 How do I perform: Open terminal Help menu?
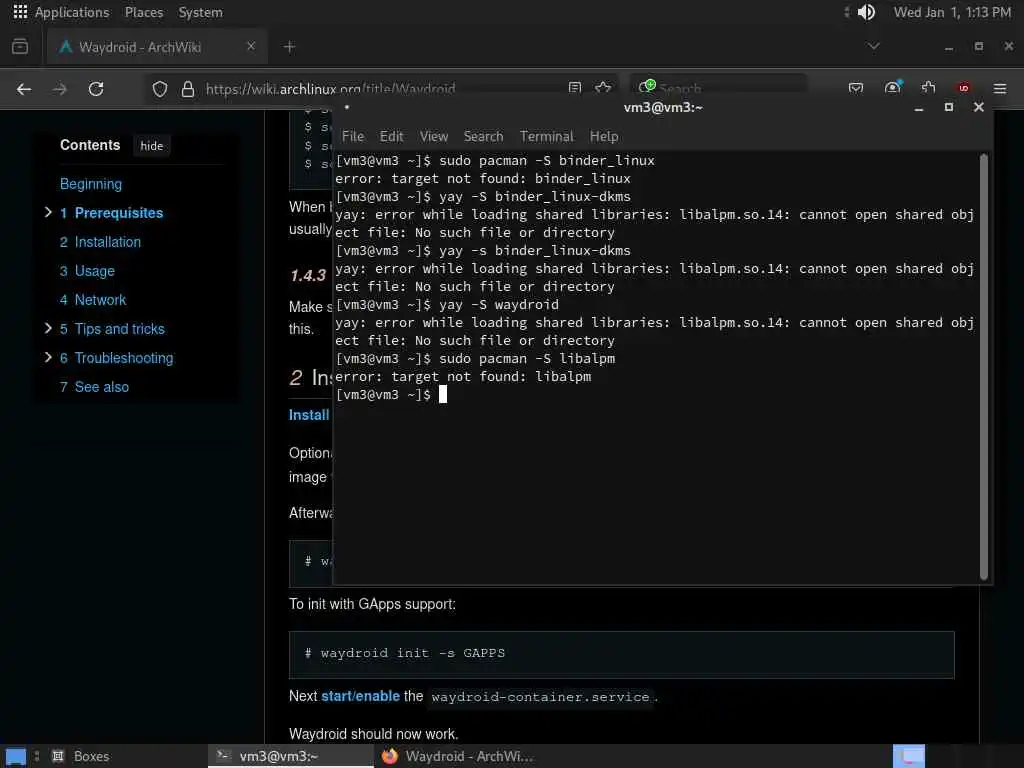[604, 136]
